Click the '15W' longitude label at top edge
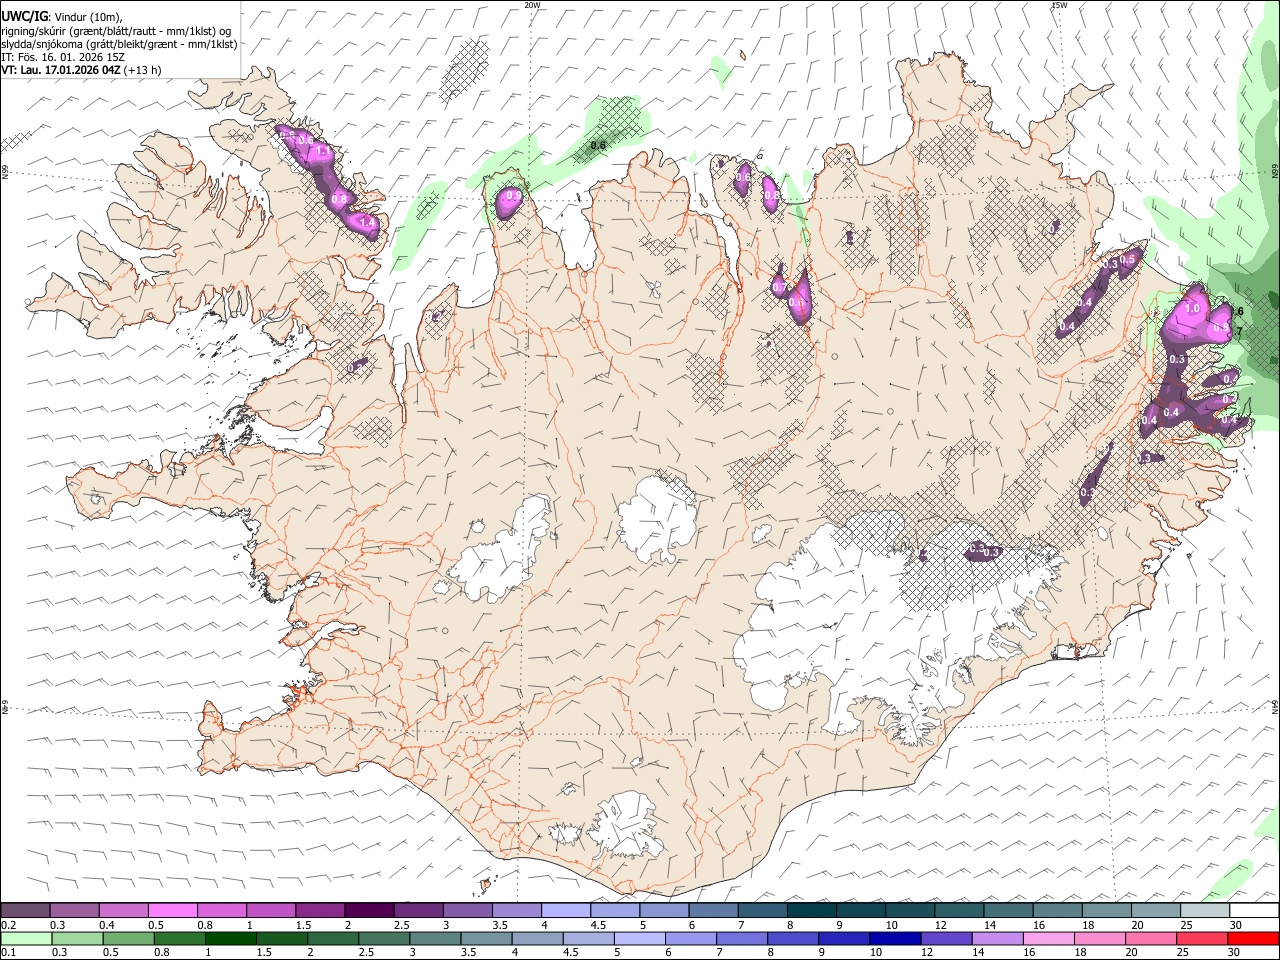 (x=1059, y=5)
